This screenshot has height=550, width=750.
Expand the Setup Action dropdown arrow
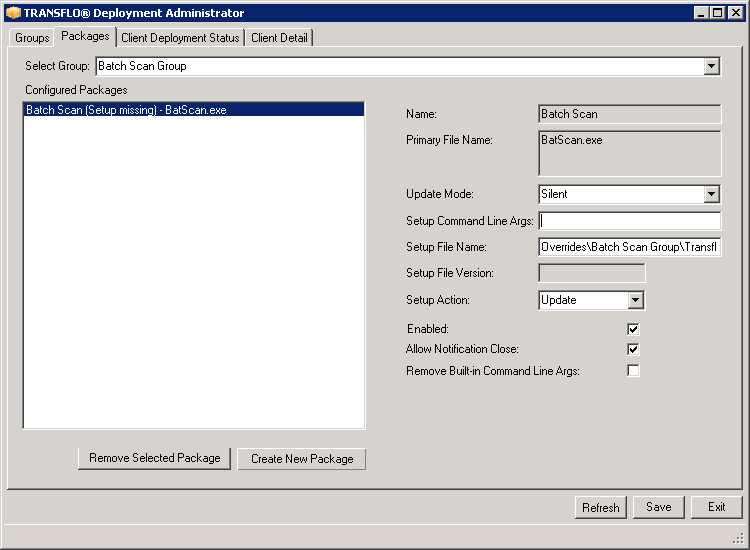point(635,300)
